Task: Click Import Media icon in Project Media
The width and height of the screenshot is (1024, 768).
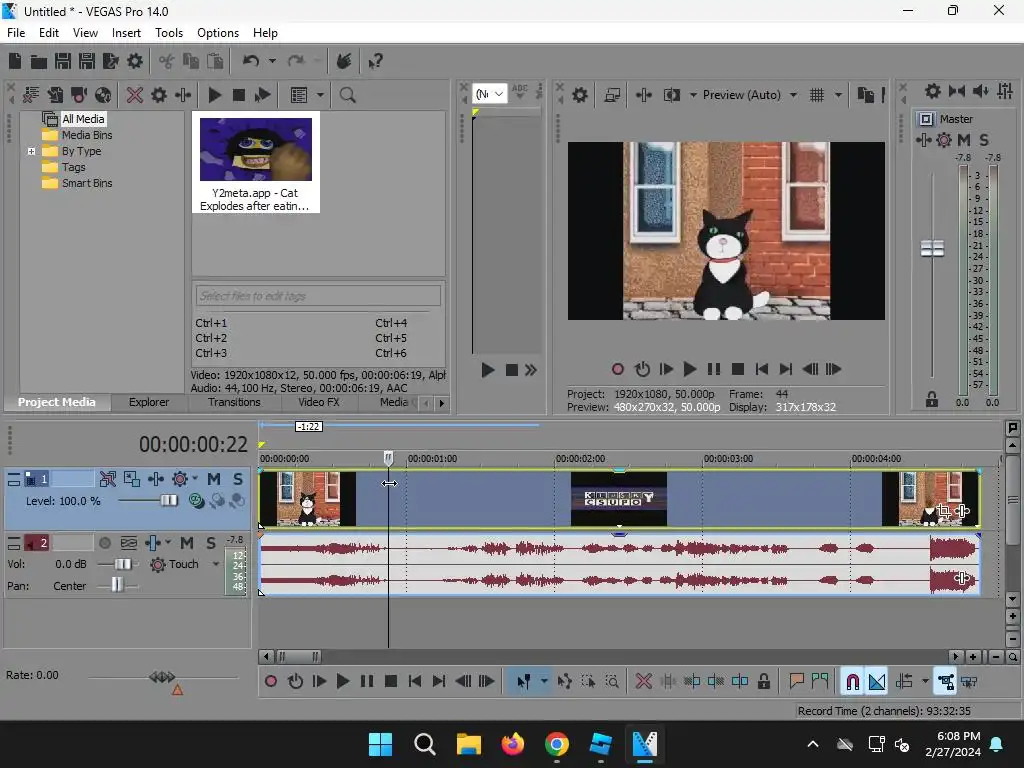Action: [x=55, y=95]
